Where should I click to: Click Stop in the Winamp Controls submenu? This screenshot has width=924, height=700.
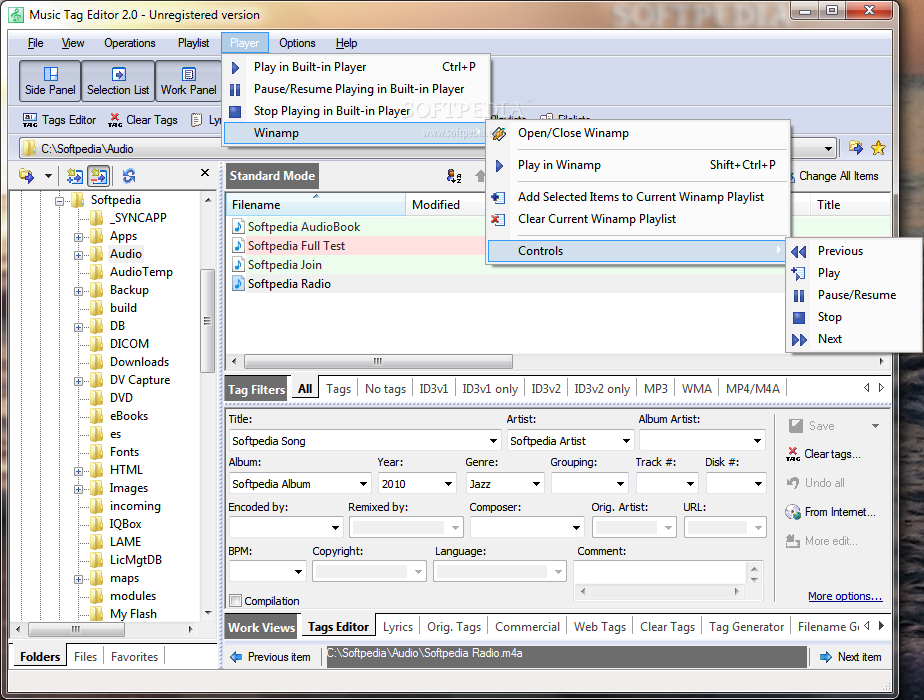pos(854,317)
